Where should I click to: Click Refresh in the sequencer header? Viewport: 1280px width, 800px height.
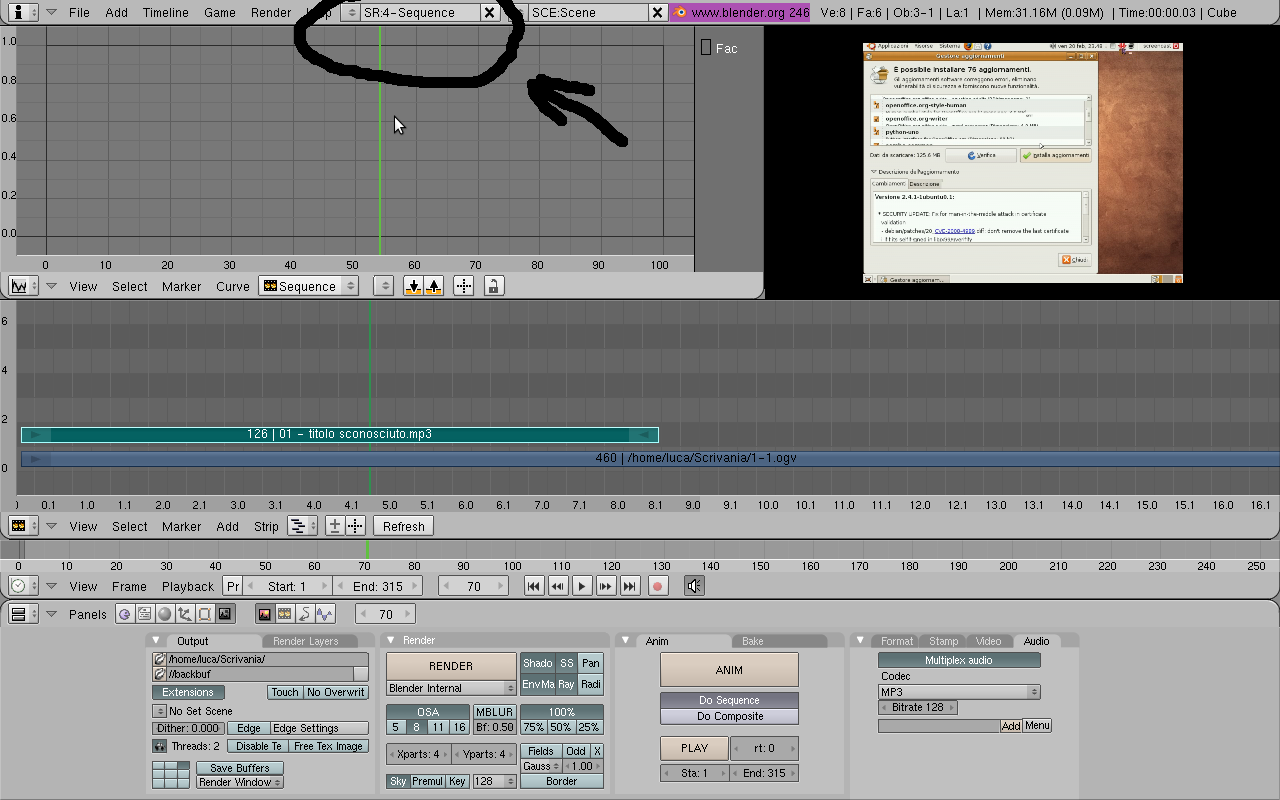pos(403,526)
